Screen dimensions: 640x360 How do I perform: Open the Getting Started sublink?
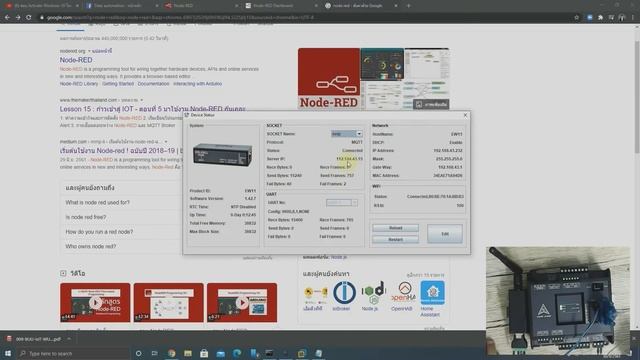point(118,84)
